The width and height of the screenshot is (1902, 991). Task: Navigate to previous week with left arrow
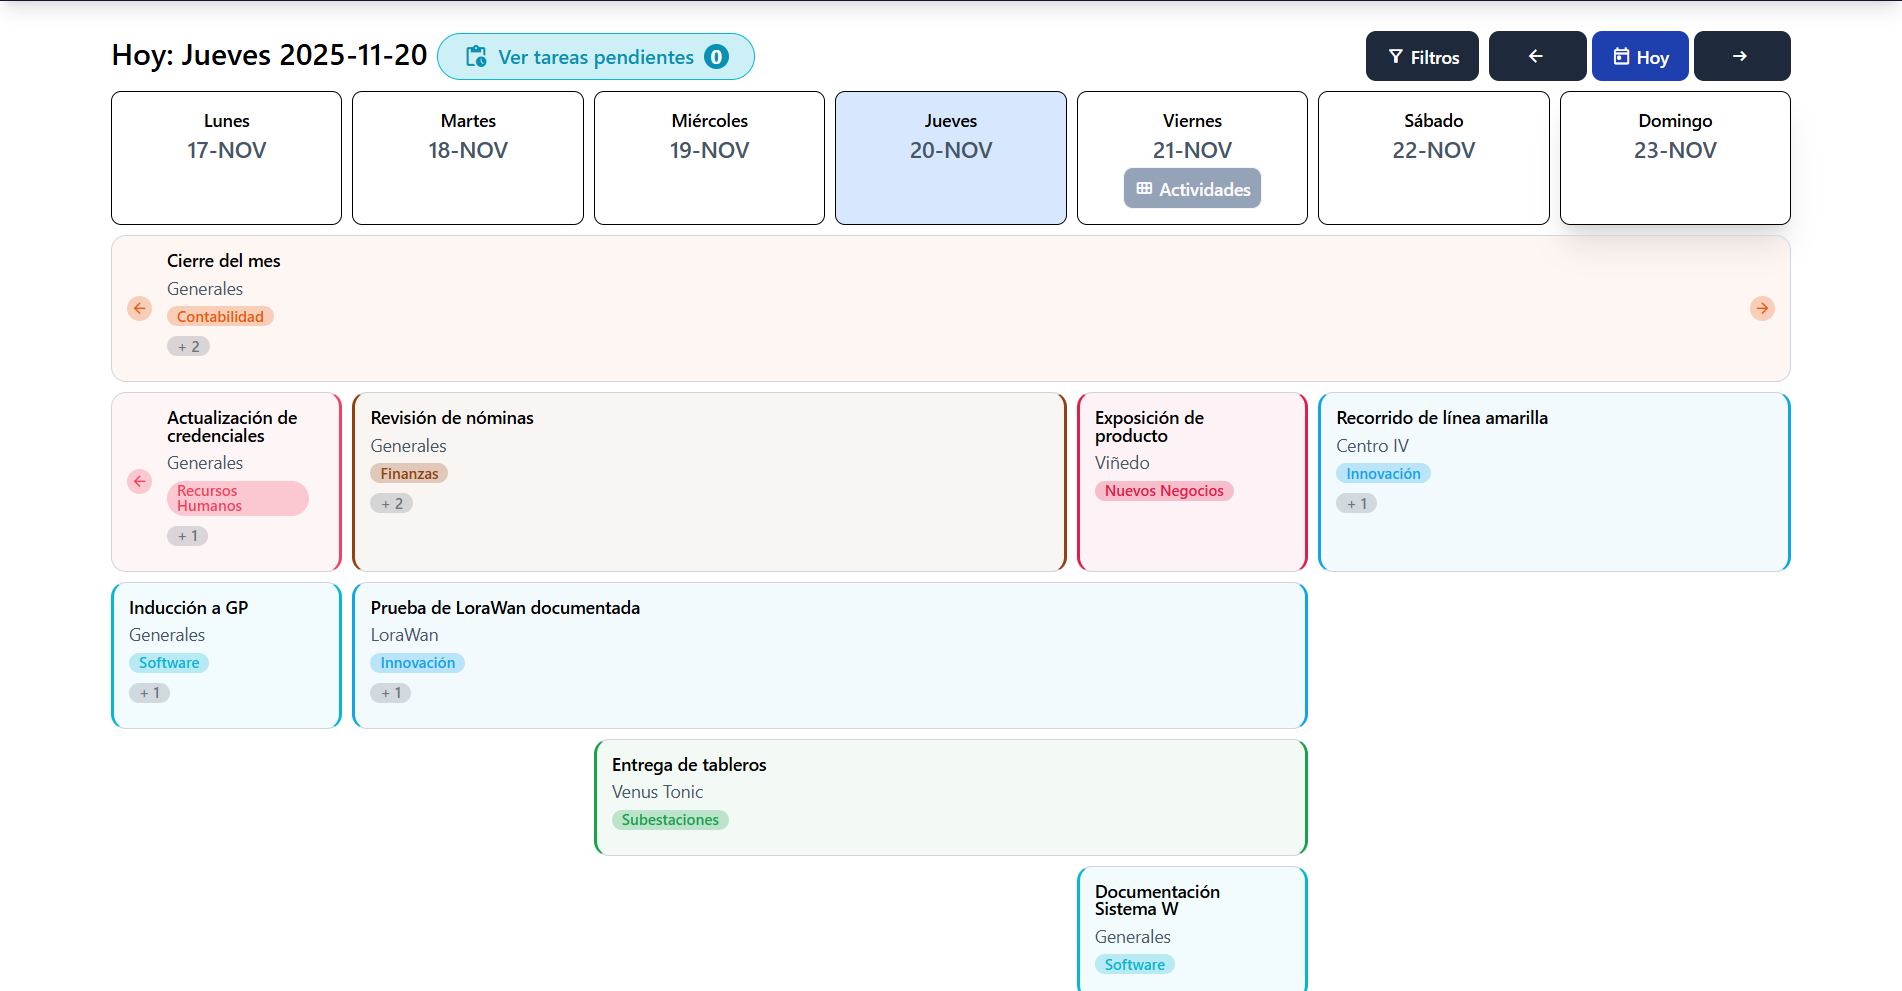1537,56
